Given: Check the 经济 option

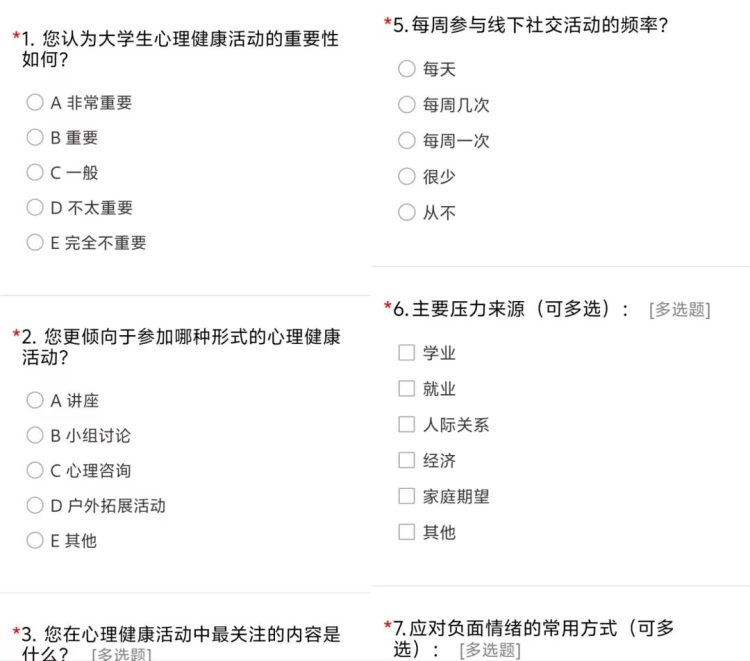Looking at the screenshot, I should [x=406, y=460].
